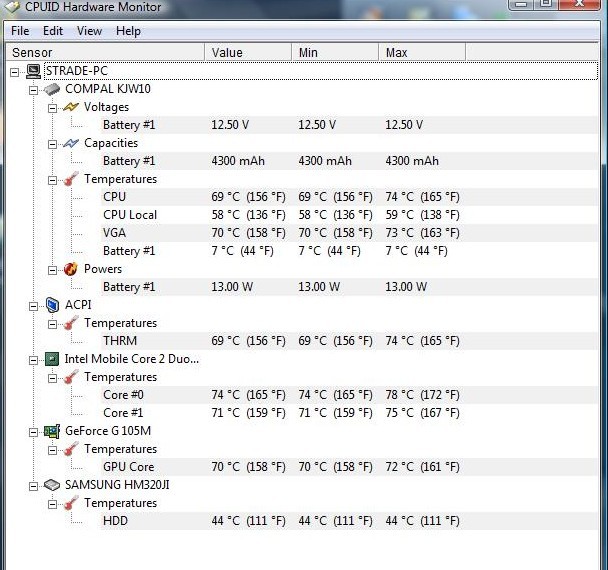The height and width of the screenshot is (570, 608).
Task: Click the GeForce G 105M graphics card icon
Action: click(x=52, y=431)
